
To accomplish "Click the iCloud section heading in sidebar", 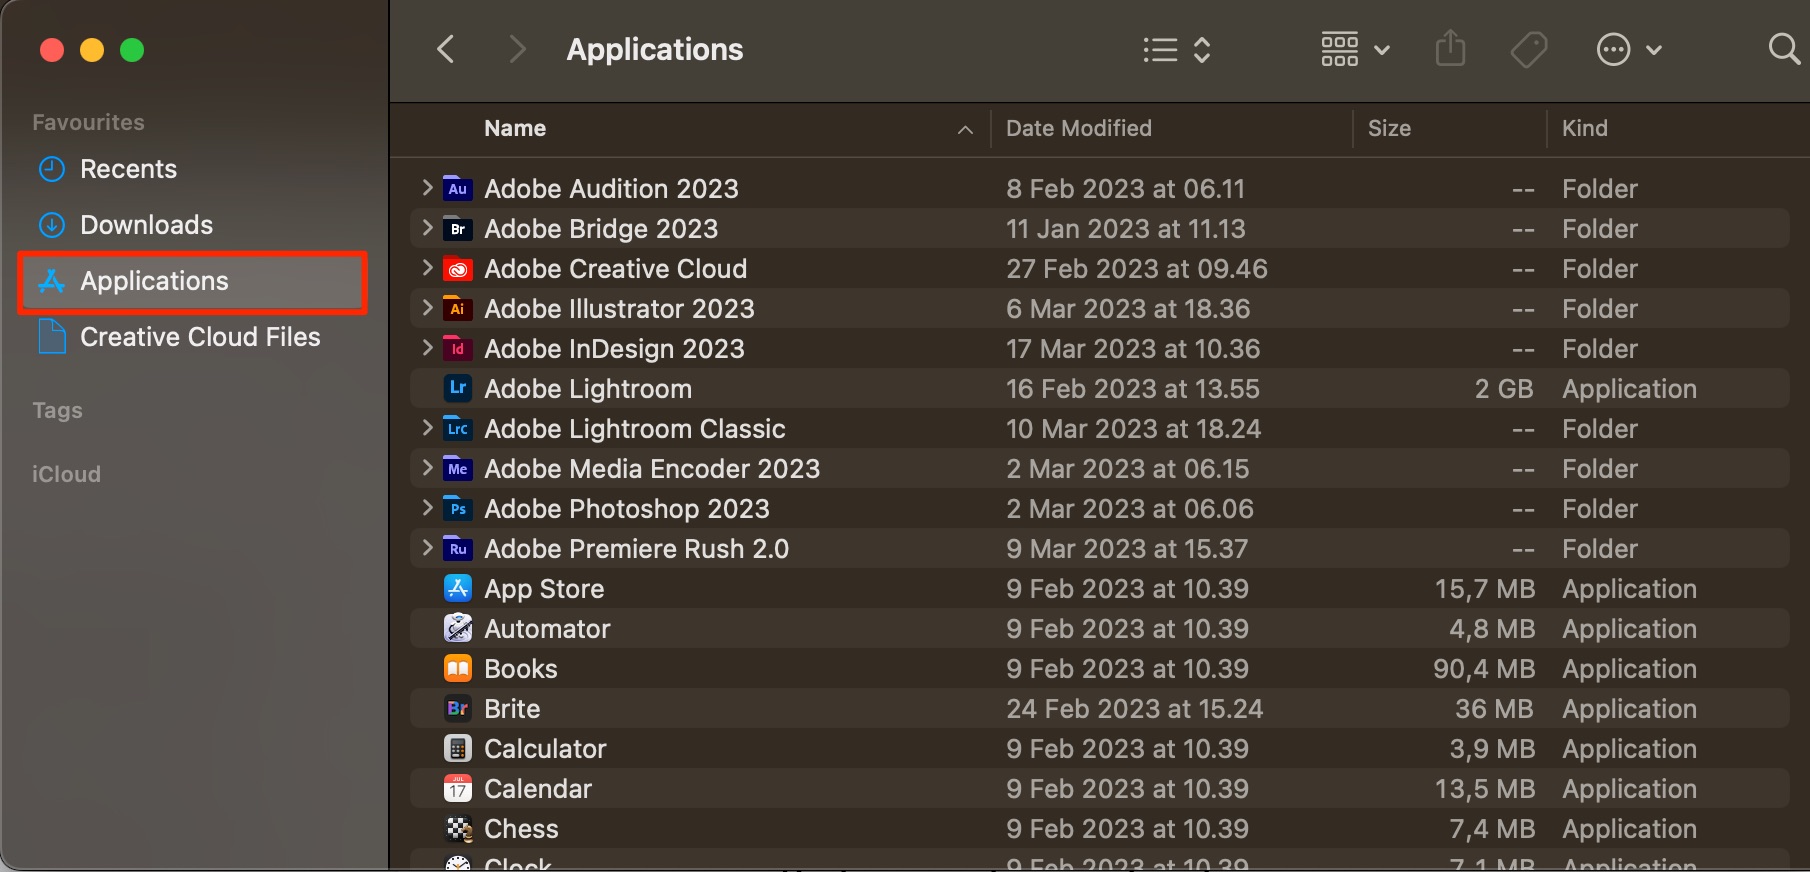I will click(66, 474).
